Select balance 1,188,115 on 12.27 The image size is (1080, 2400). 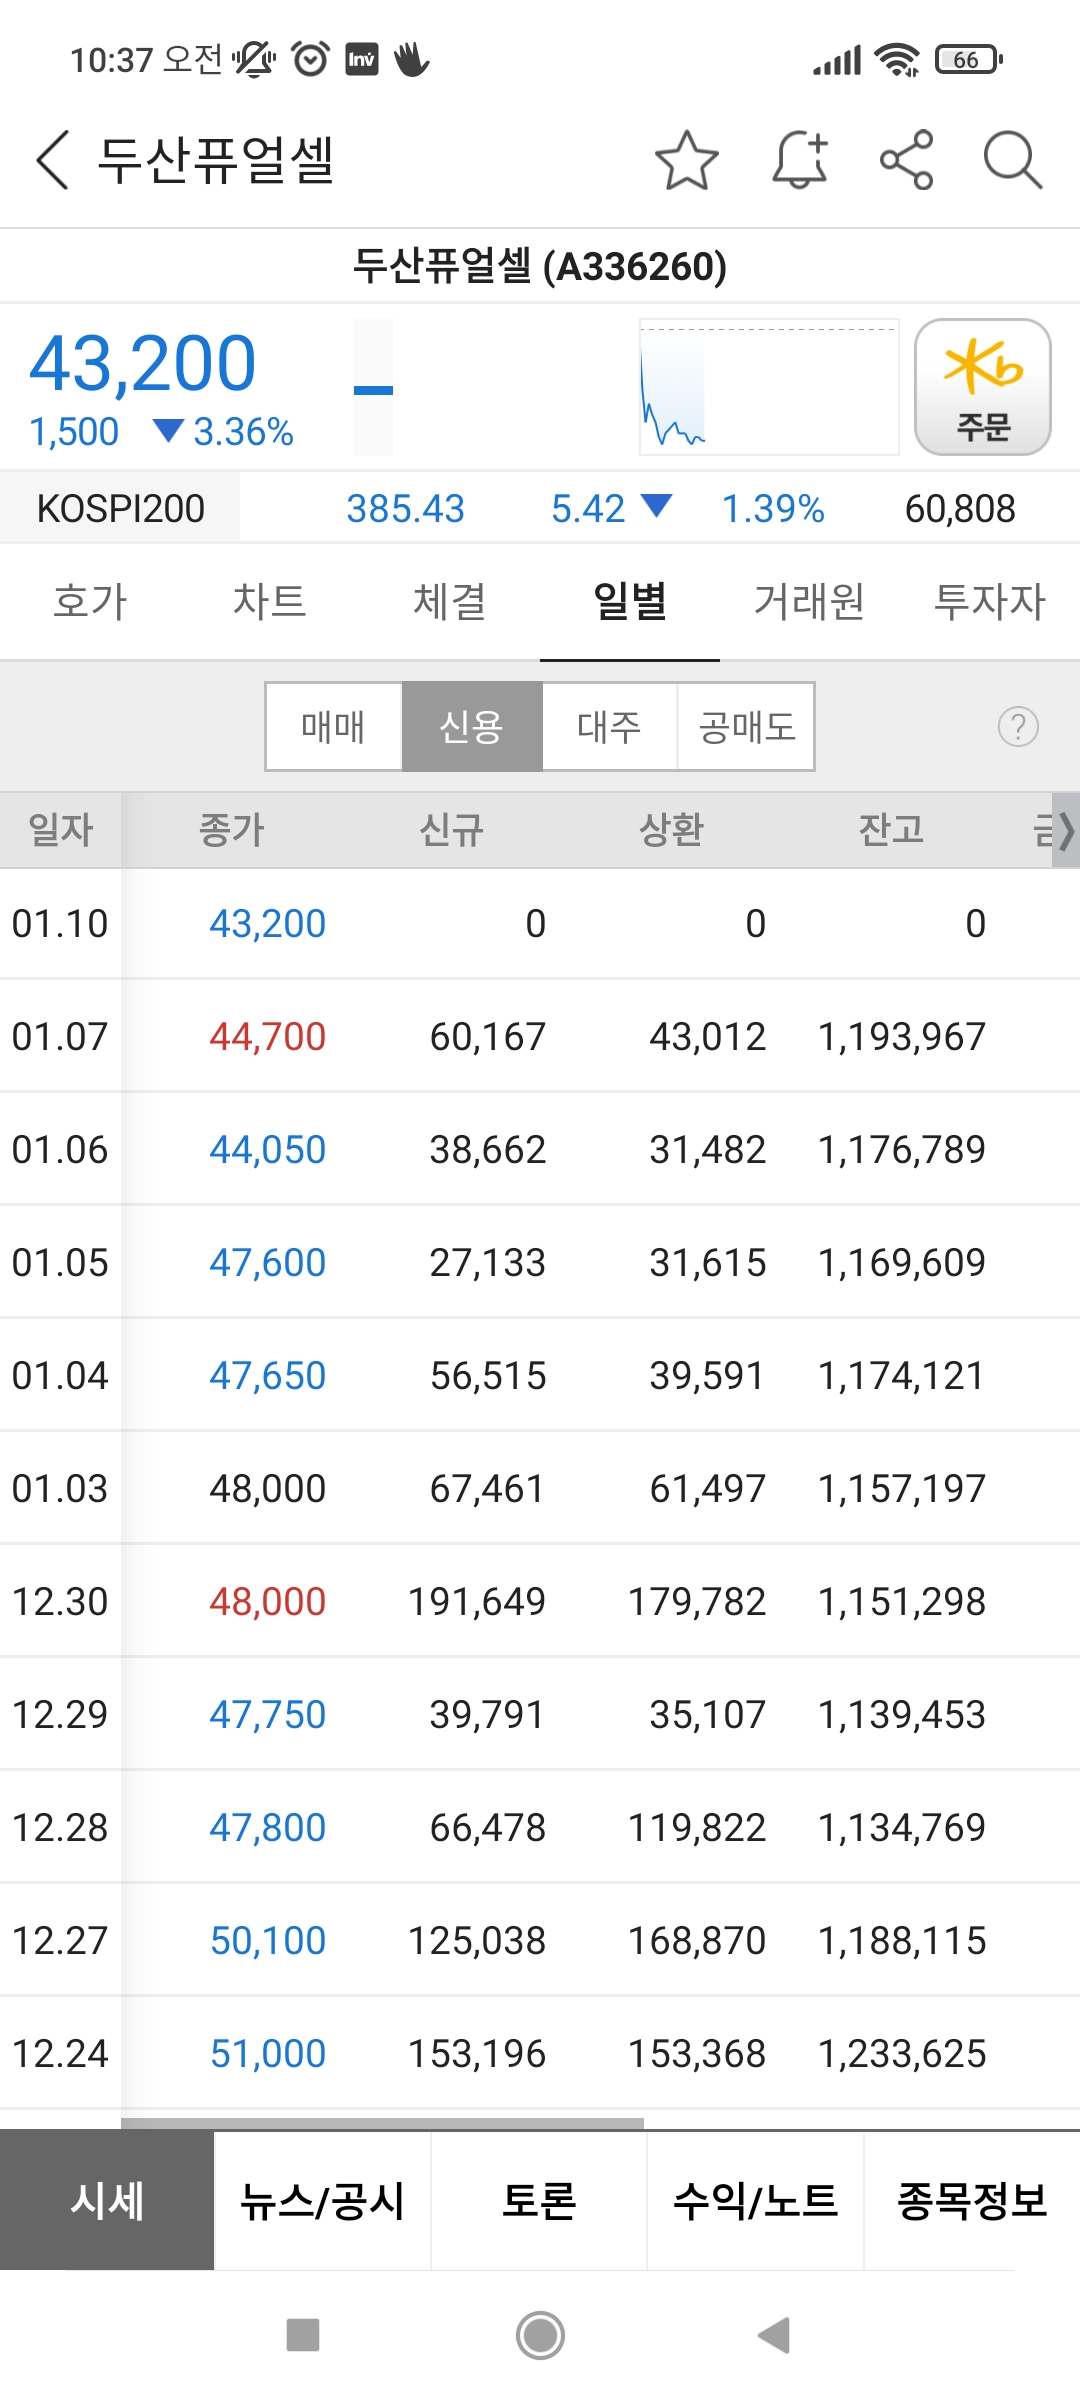[x=902, y=1941]
